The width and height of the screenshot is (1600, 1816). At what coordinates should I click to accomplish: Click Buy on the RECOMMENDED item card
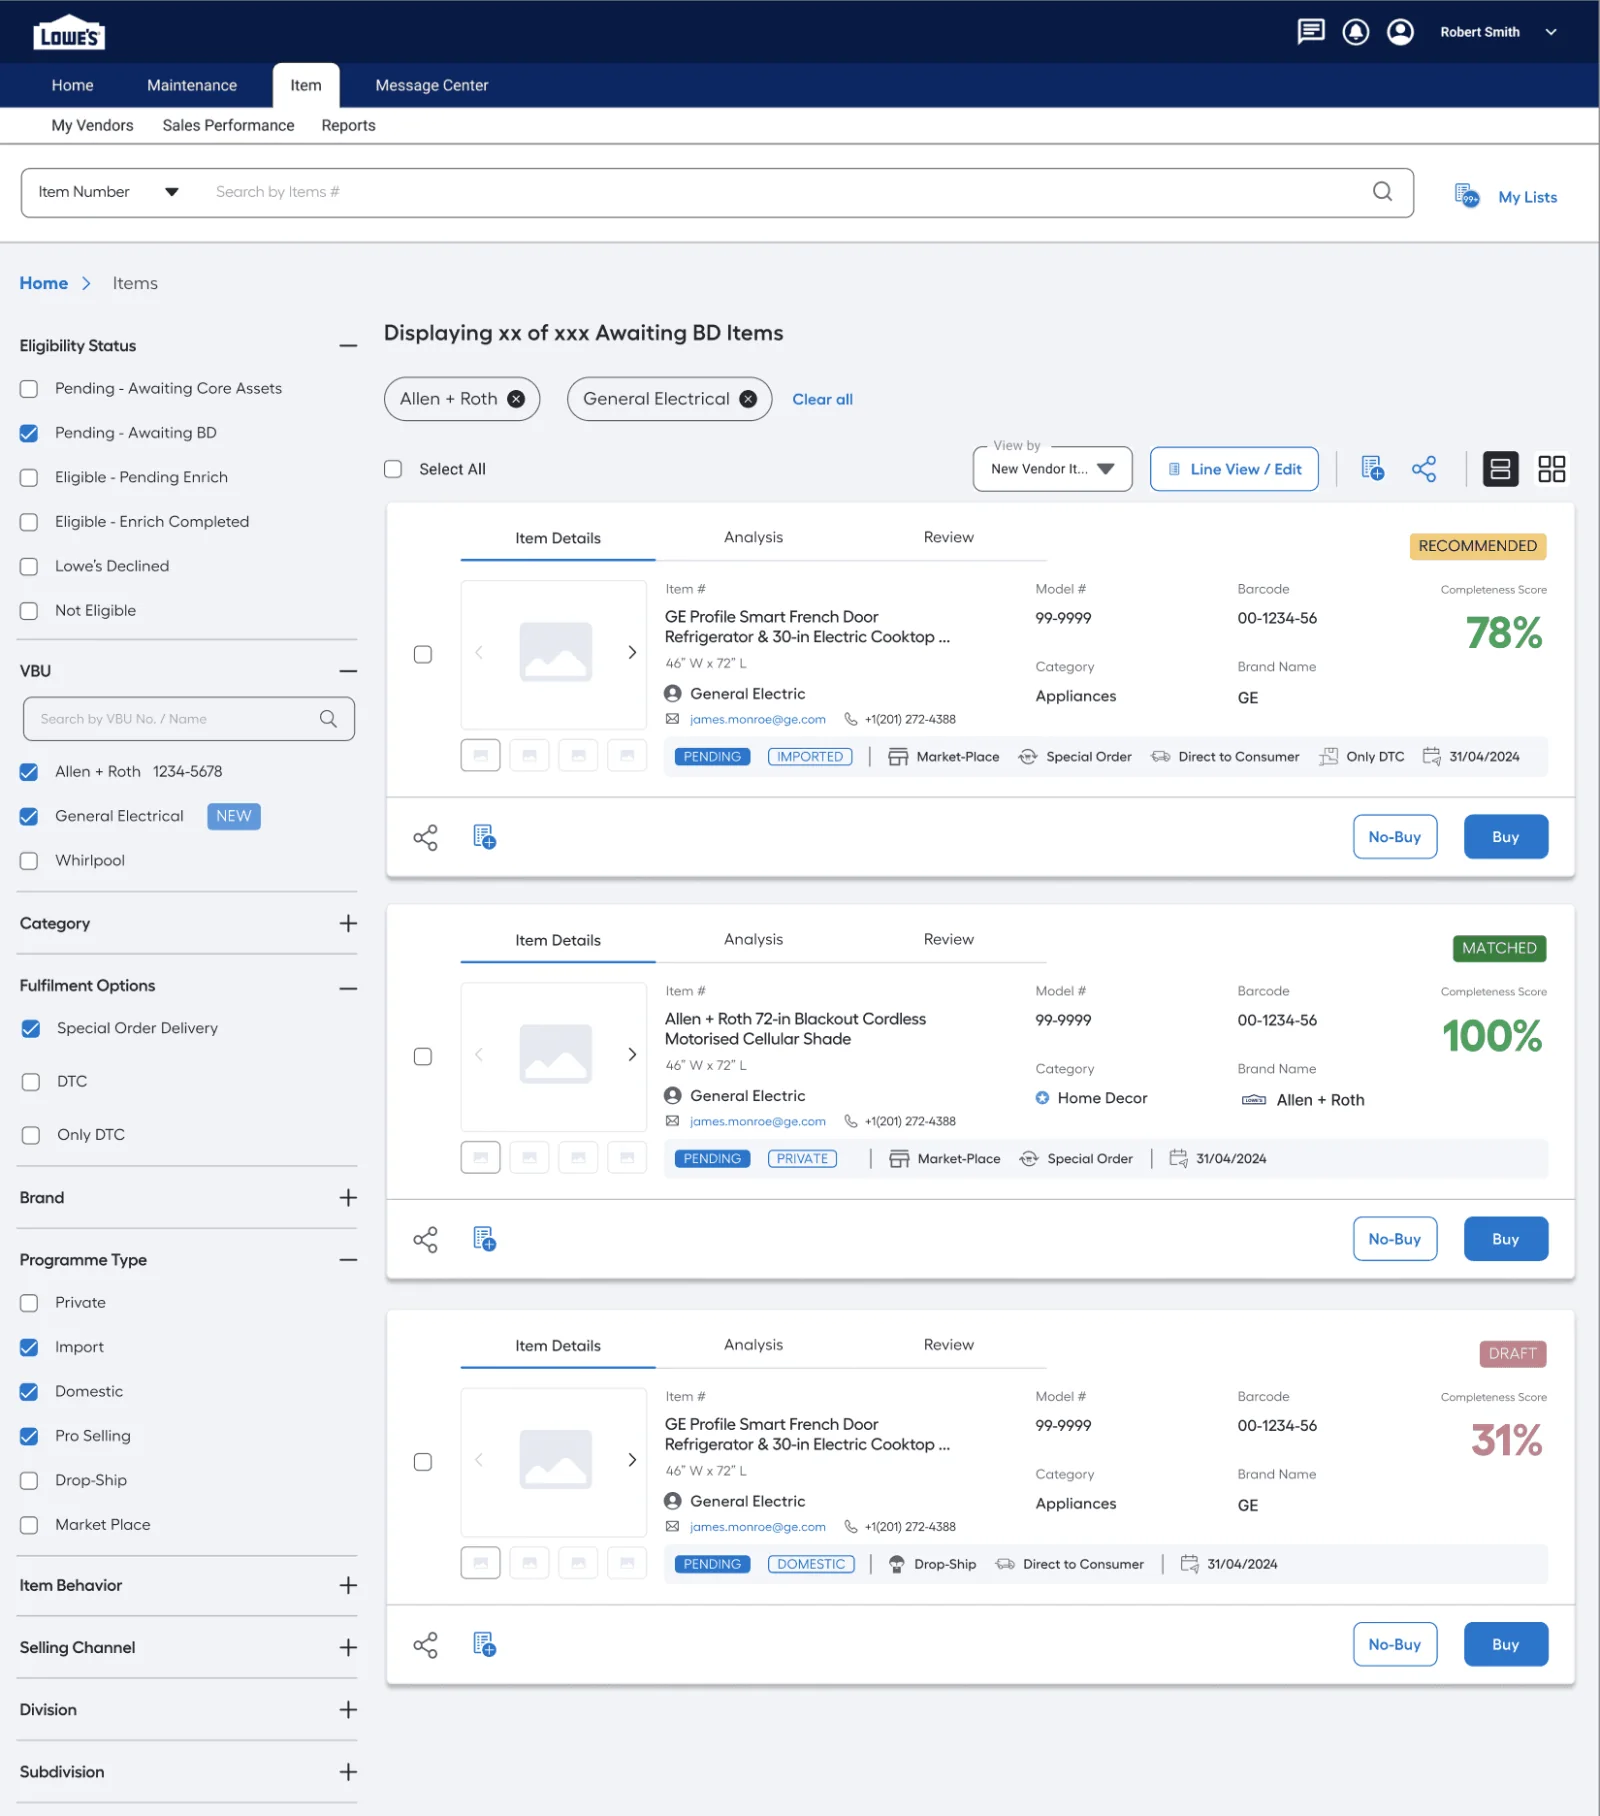tap(1505, 837)
